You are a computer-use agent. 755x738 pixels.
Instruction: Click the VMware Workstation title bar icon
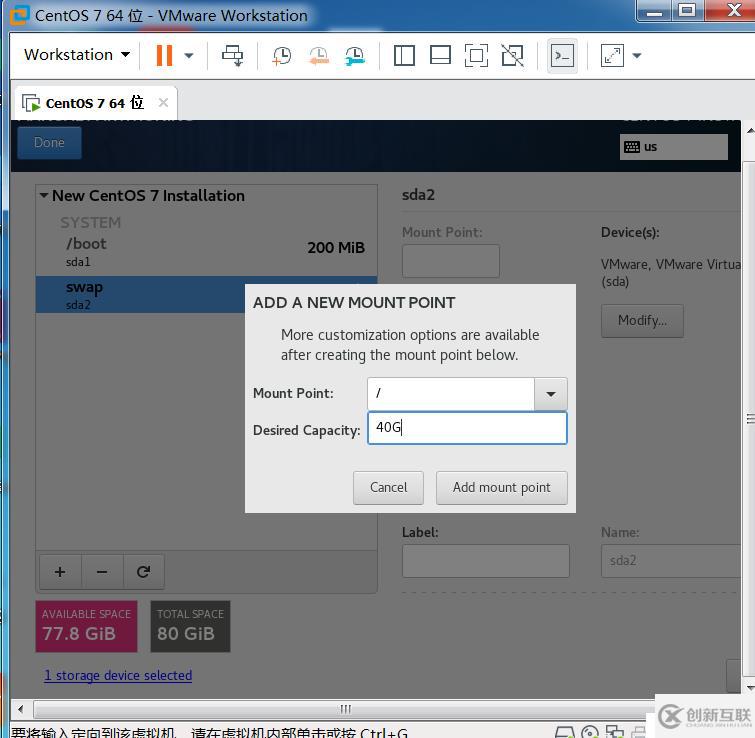(20, 15)
